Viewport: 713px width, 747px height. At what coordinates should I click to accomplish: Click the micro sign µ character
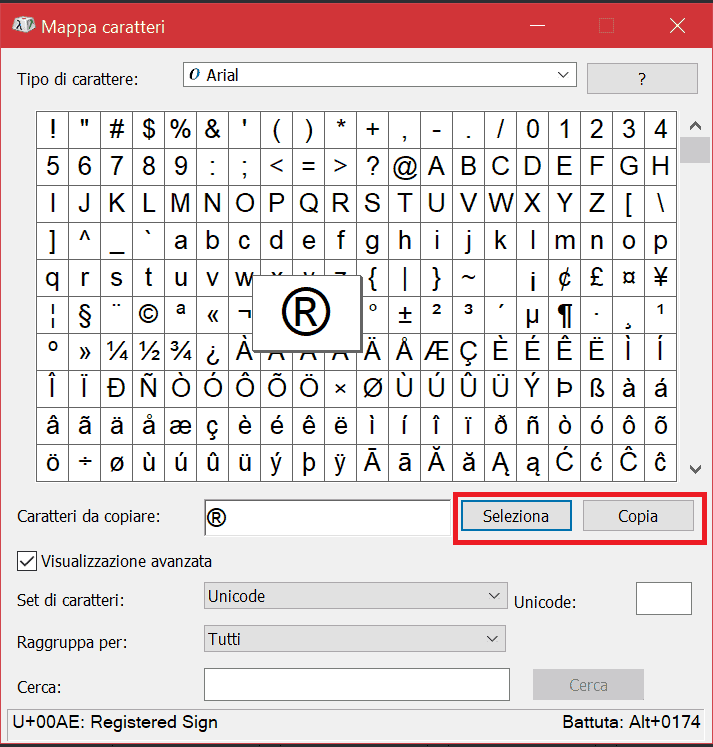coord(532,314)
